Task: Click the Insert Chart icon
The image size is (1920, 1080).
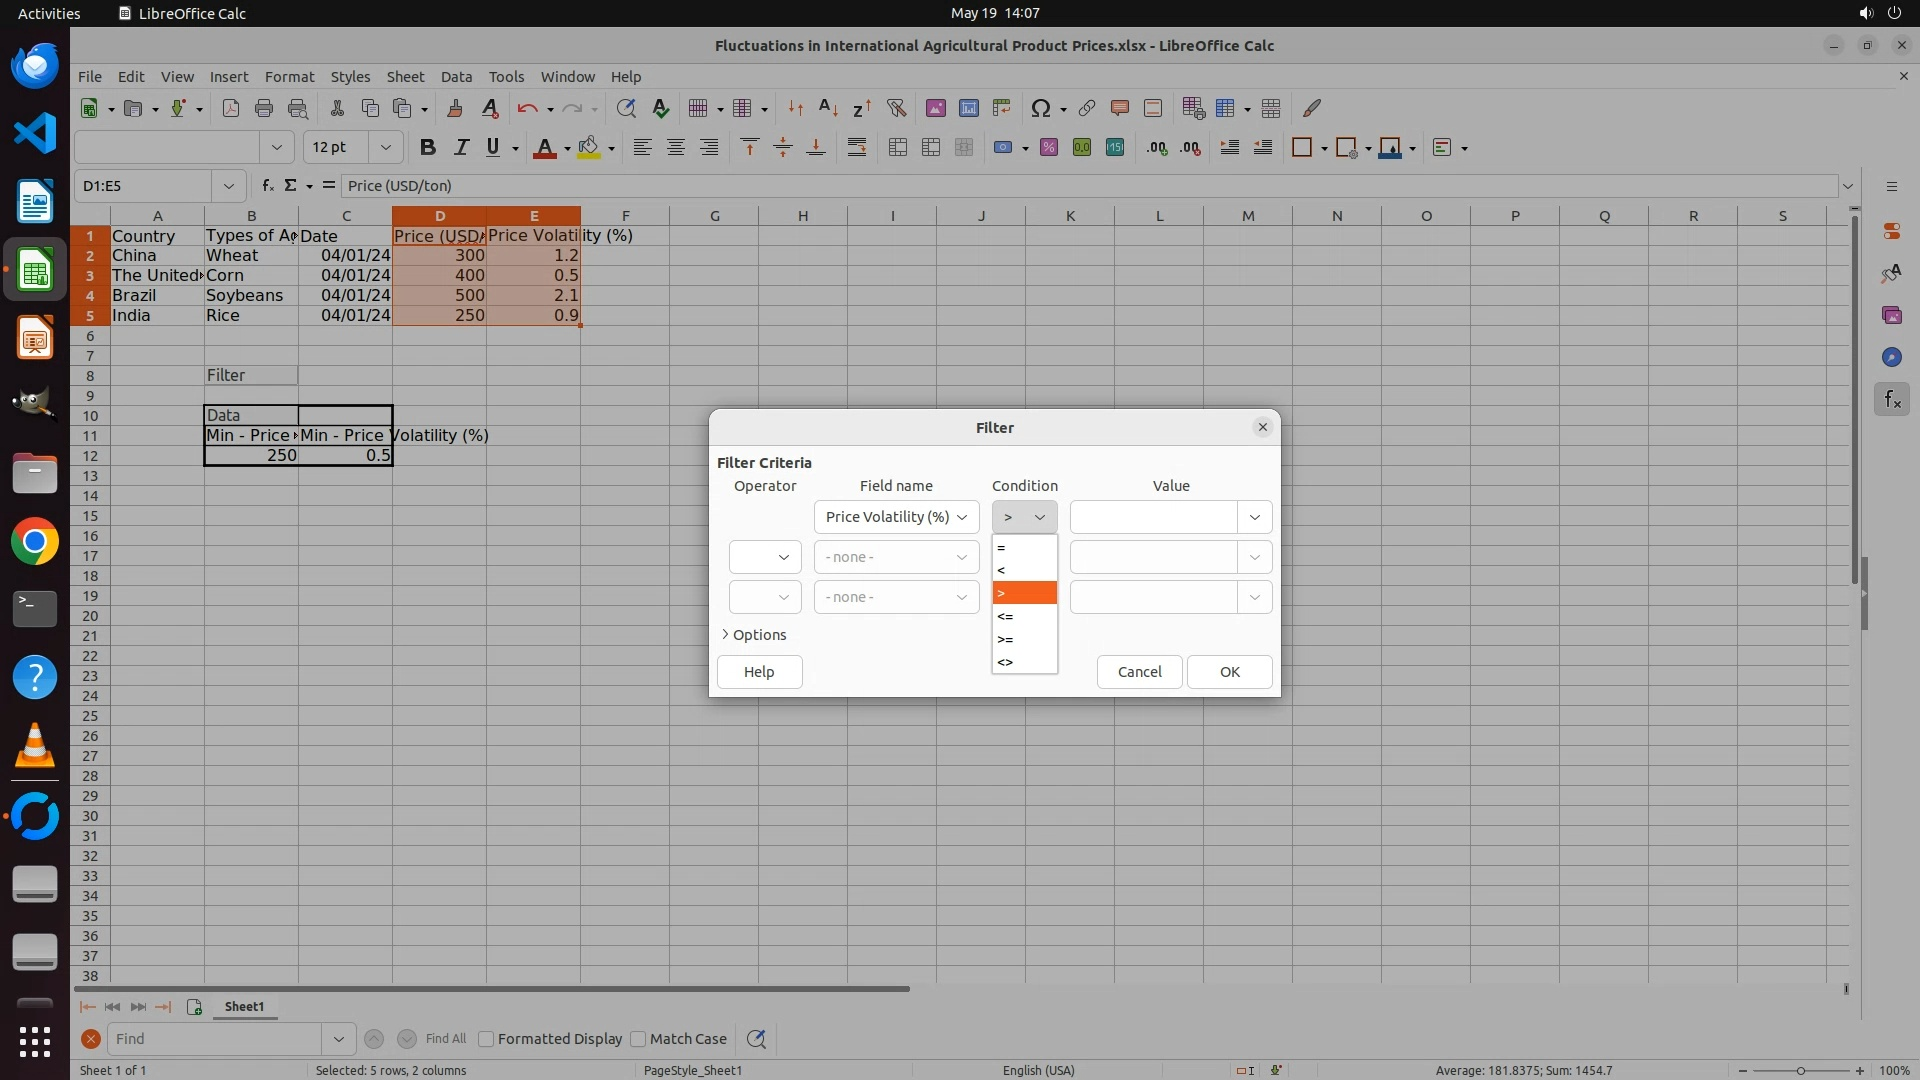Action: point(968,108)
